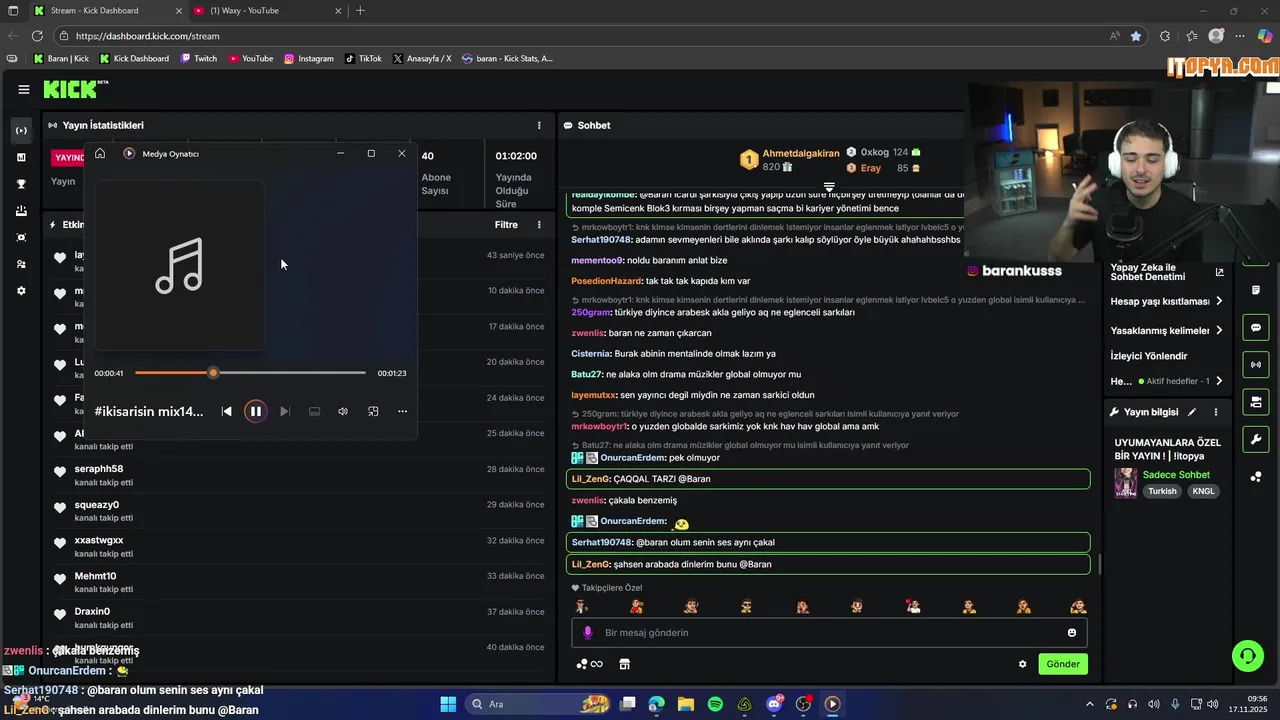
Task: Skip to next track in media player
Action: click(x=285, y=411)
